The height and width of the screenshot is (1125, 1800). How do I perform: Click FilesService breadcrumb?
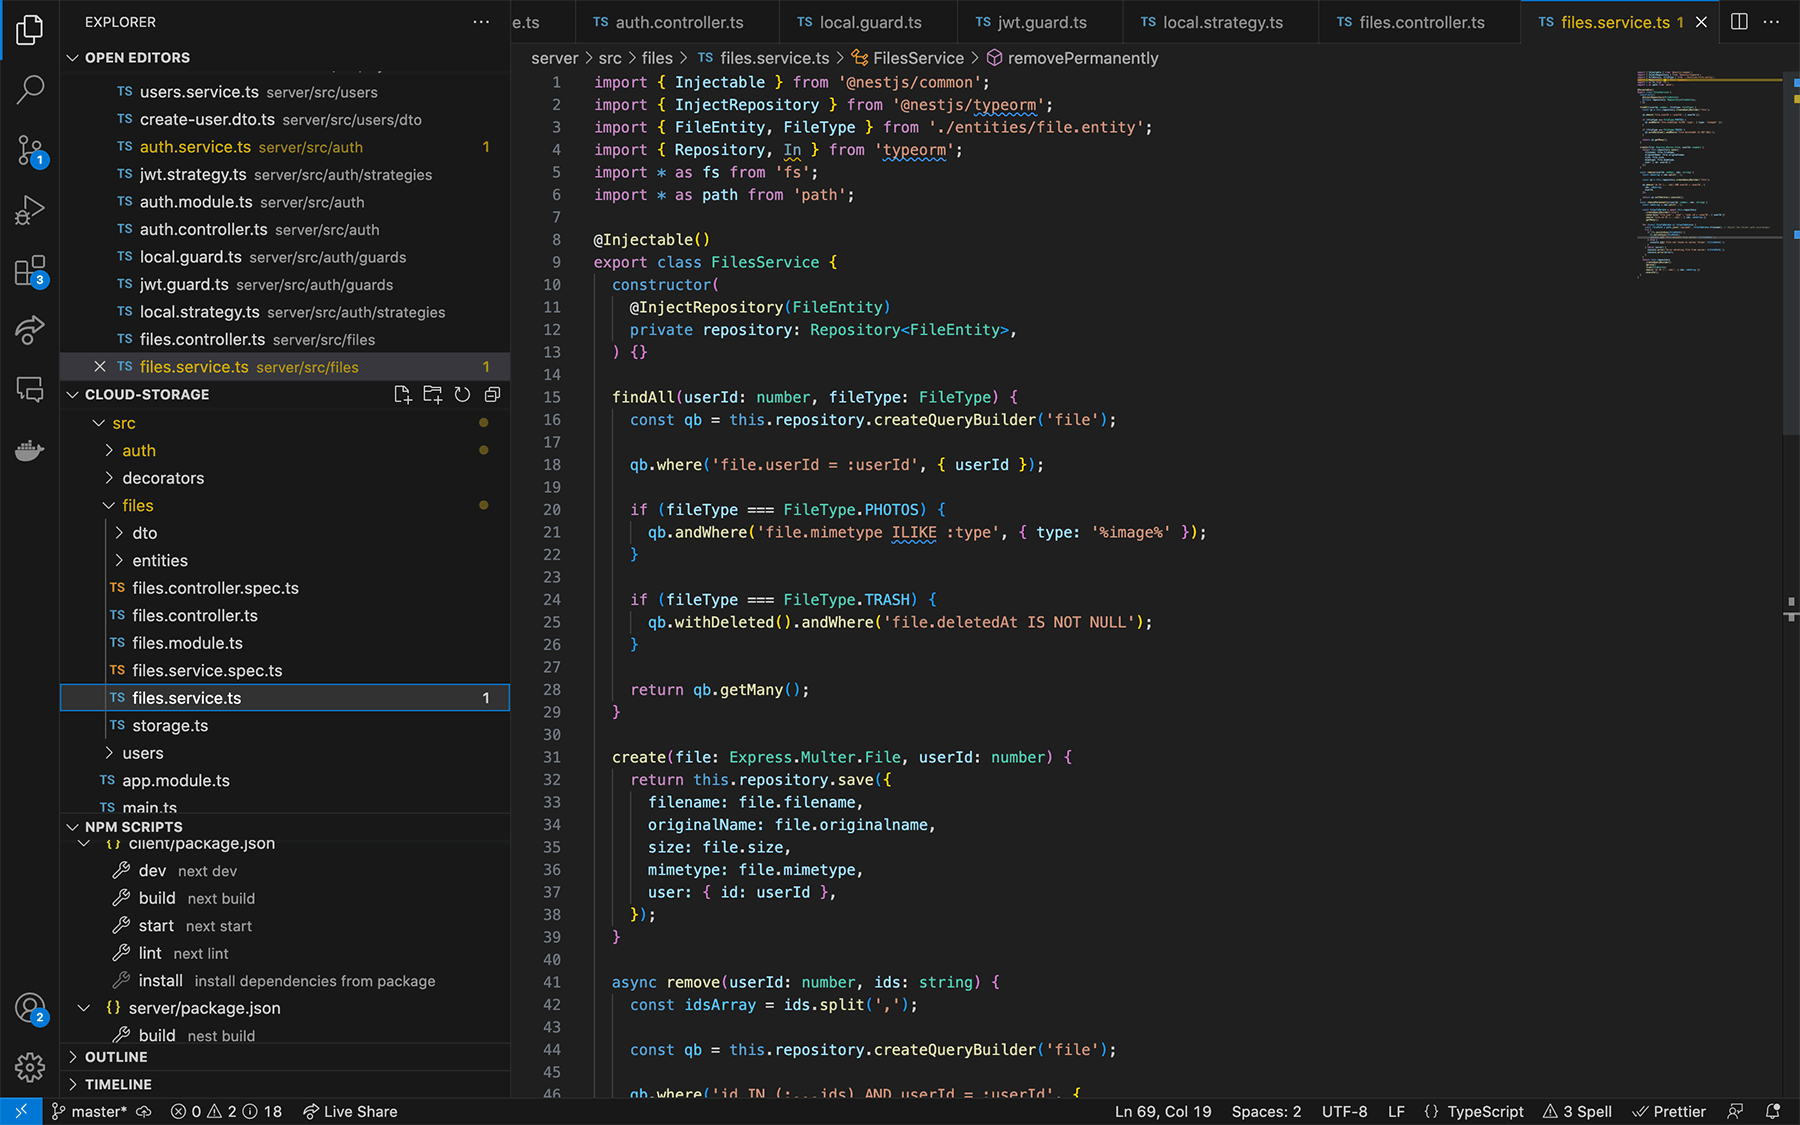coord(918,58)
